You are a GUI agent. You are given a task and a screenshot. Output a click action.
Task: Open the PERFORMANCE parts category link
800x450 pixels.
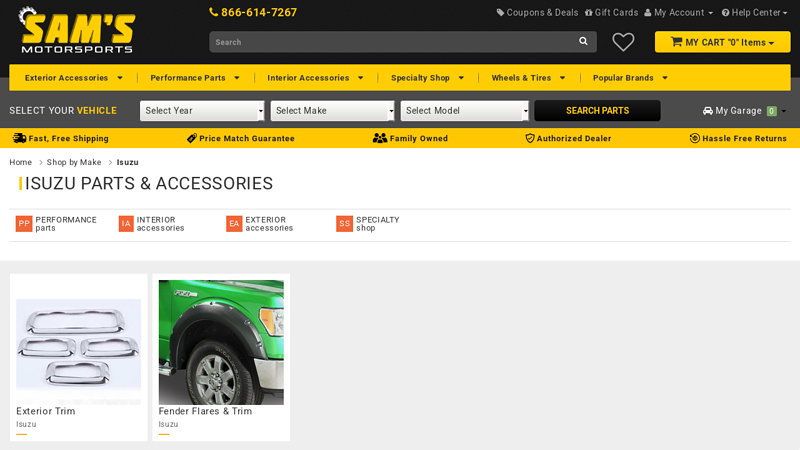pyautogui.click(x=66, y=223)
